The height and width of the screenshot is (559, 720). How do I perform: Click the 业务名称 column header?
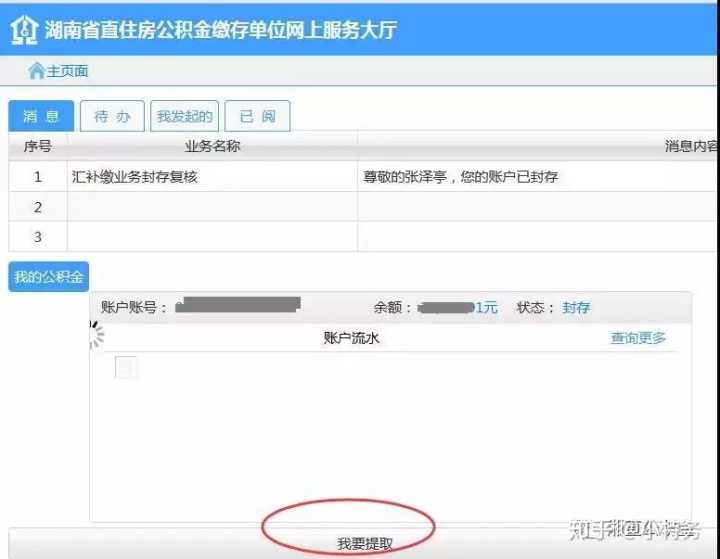[x=212, y=146]
